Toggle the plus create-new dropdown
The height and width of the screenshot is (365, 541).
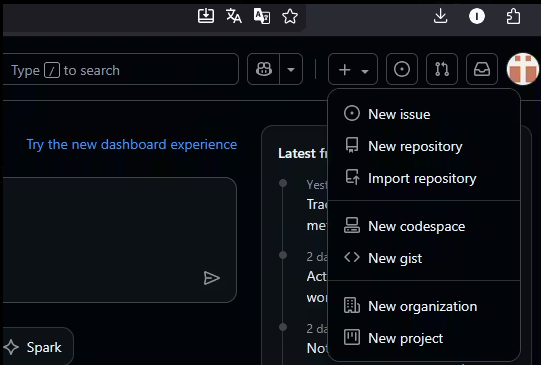[353, 69]
